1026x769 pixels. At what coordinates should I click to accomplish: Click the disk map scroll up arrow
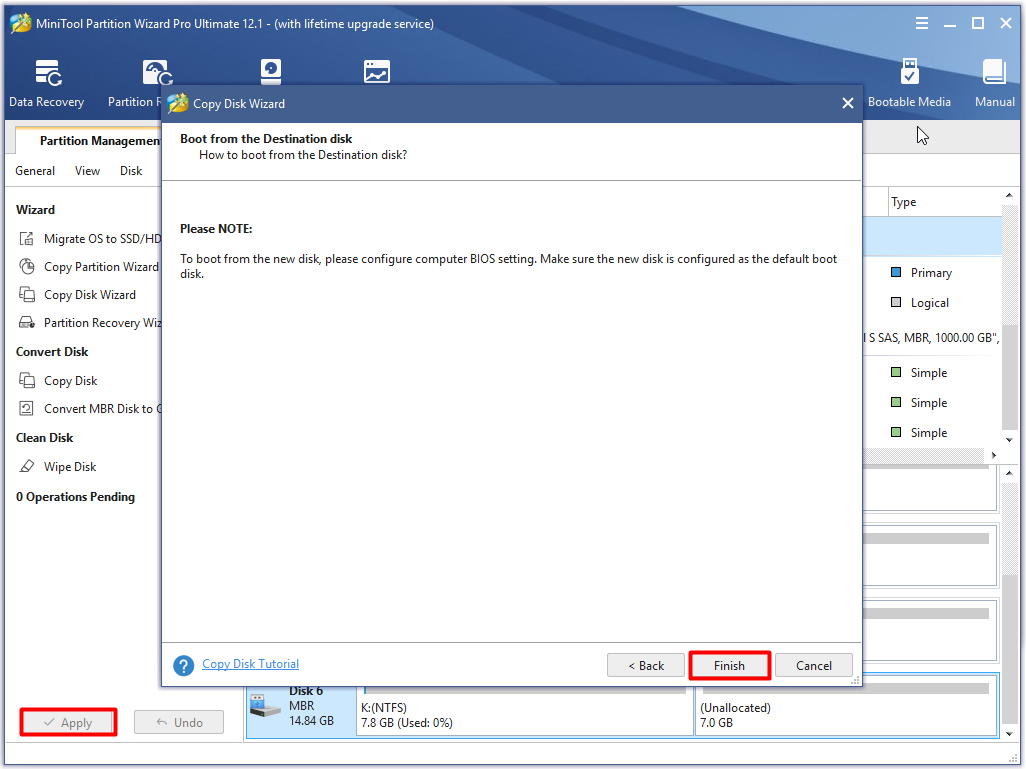[x=1009, y=473]
